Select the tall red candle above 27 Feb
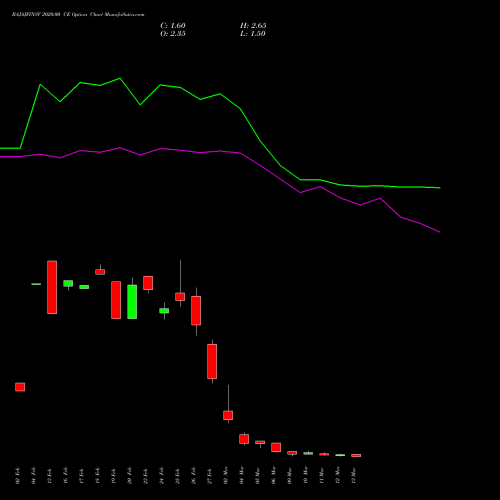The height and width of the screenshot is (500, 500). (212, 361)
